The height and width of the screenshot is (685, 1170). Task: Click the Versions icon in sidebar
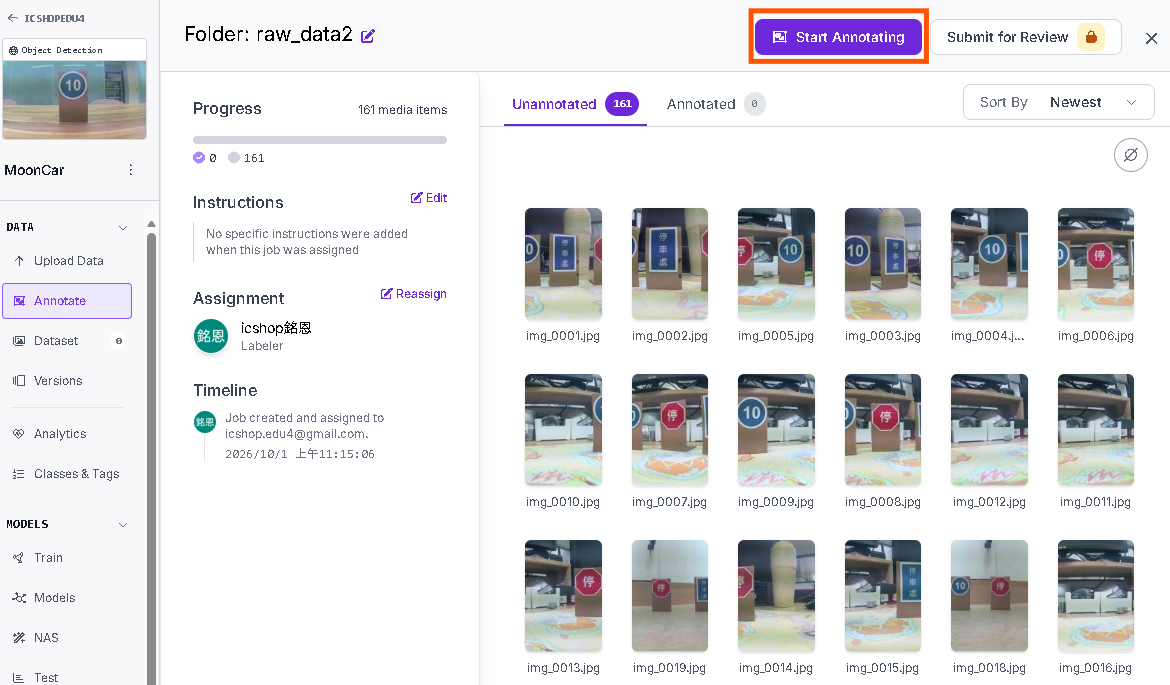click(x=19, y=381)
